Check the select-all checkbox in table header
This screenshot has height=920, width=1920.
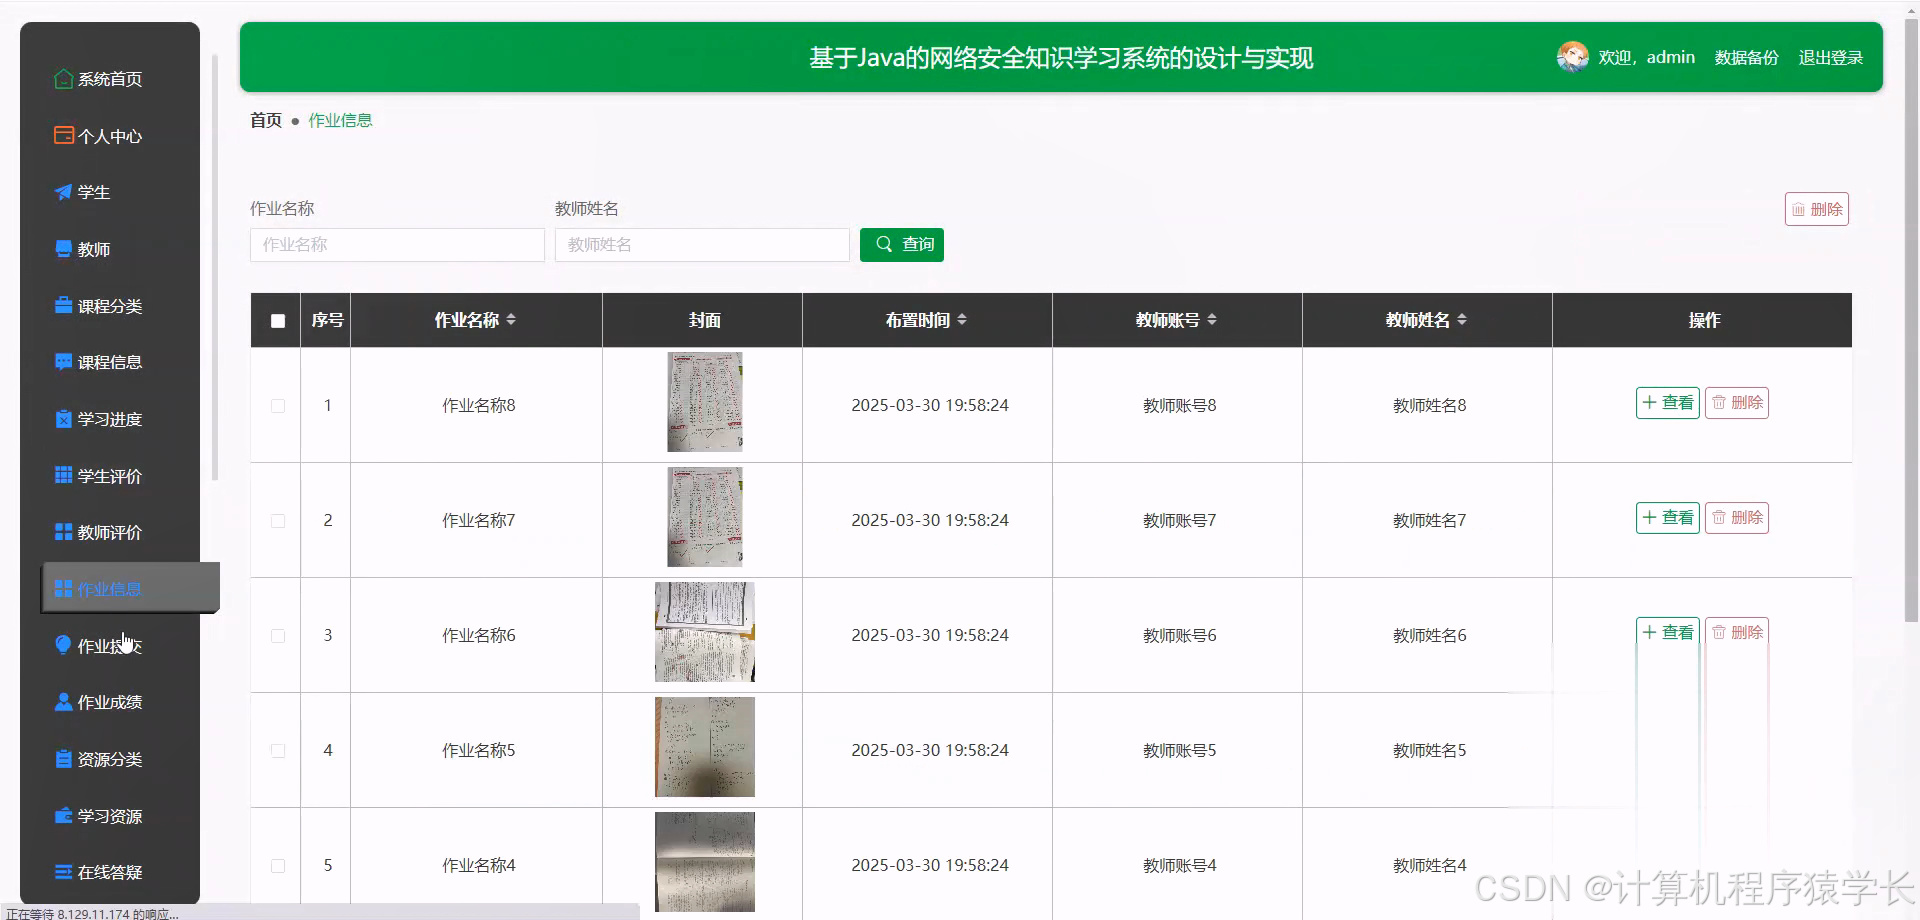click(x=277, y=321)
